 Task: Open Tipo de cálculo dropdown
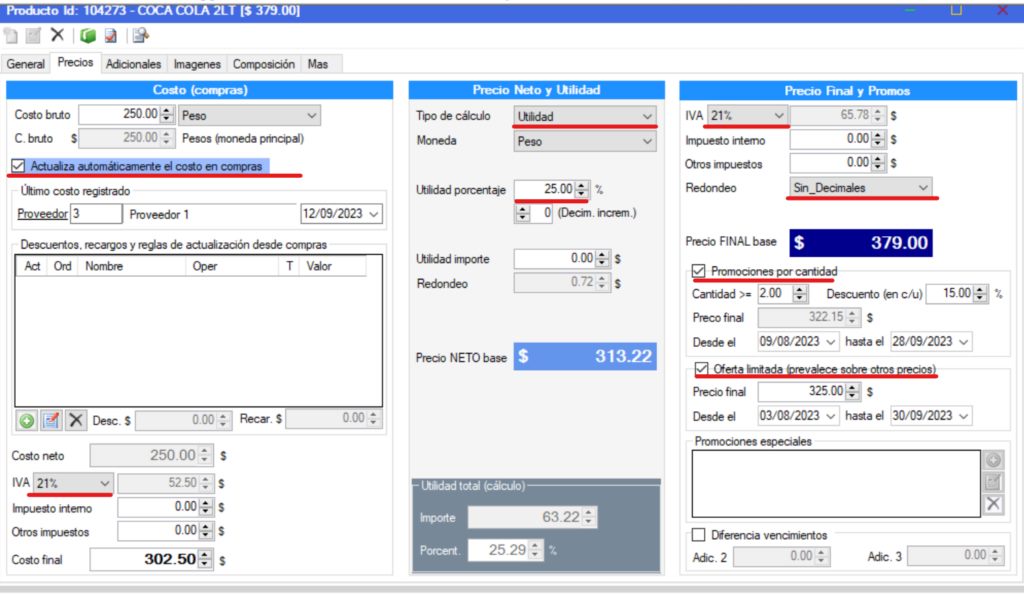pyautogui.click(x=584, y=116)
